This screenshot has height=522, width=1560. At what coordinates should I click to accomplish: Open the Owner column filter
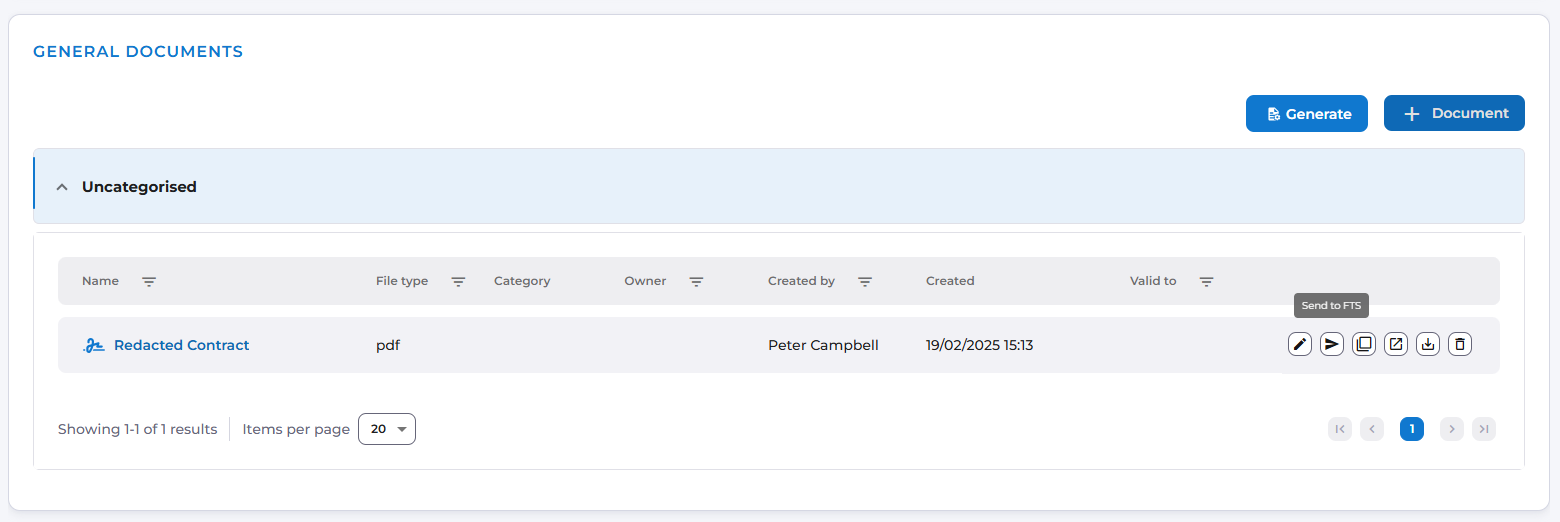click(696, 282)
